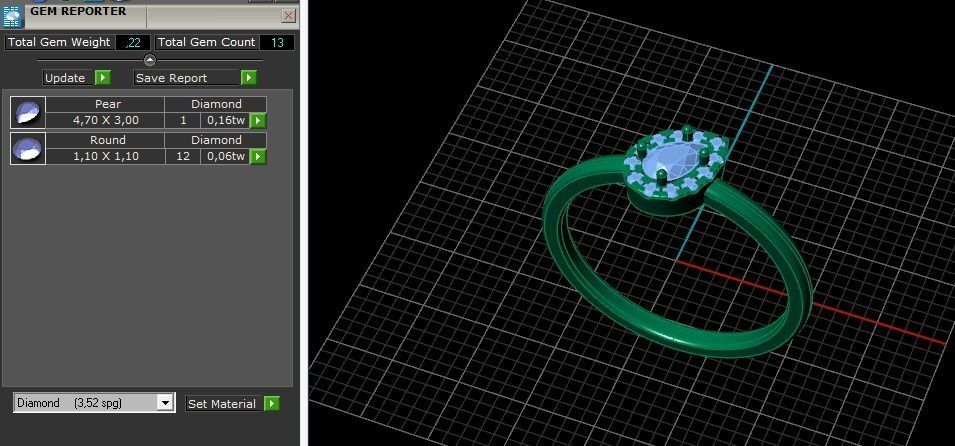955x446 pixels.
Task: Click the quantity '1' in the Pear row
Action: (183, 121)
